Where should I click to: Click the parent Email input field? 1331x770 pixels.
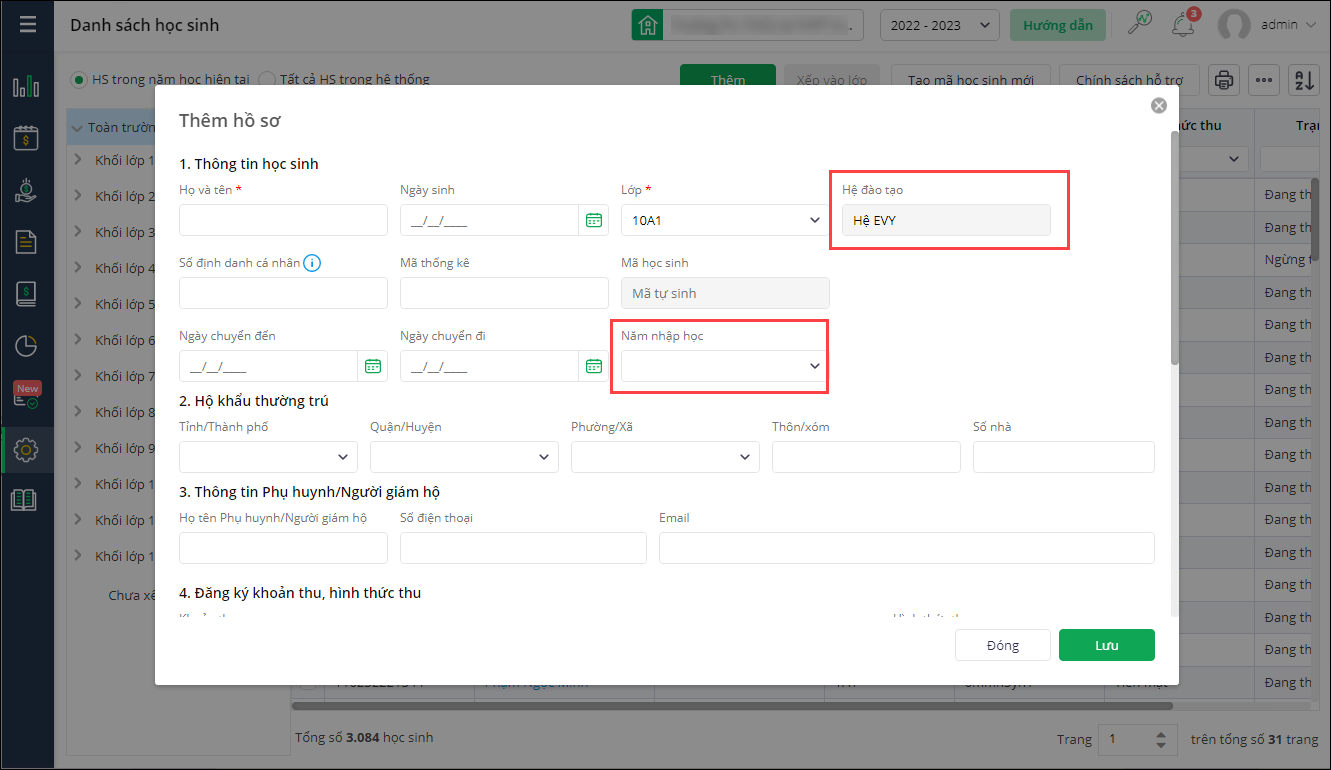[x=907, y=548]
